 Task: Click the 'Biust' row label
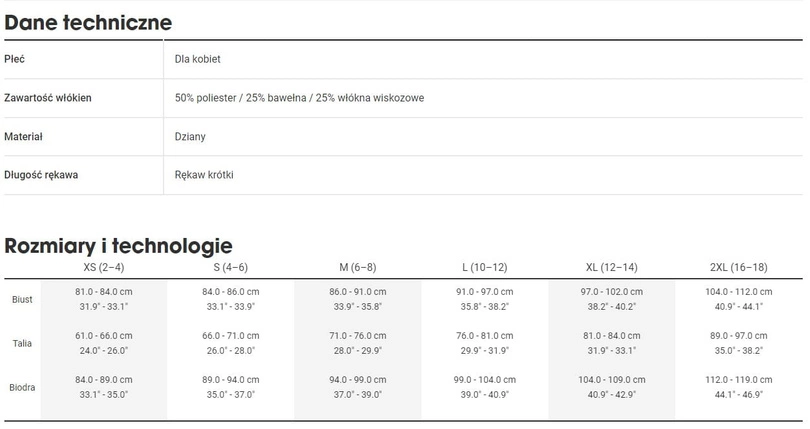[22, 300]
